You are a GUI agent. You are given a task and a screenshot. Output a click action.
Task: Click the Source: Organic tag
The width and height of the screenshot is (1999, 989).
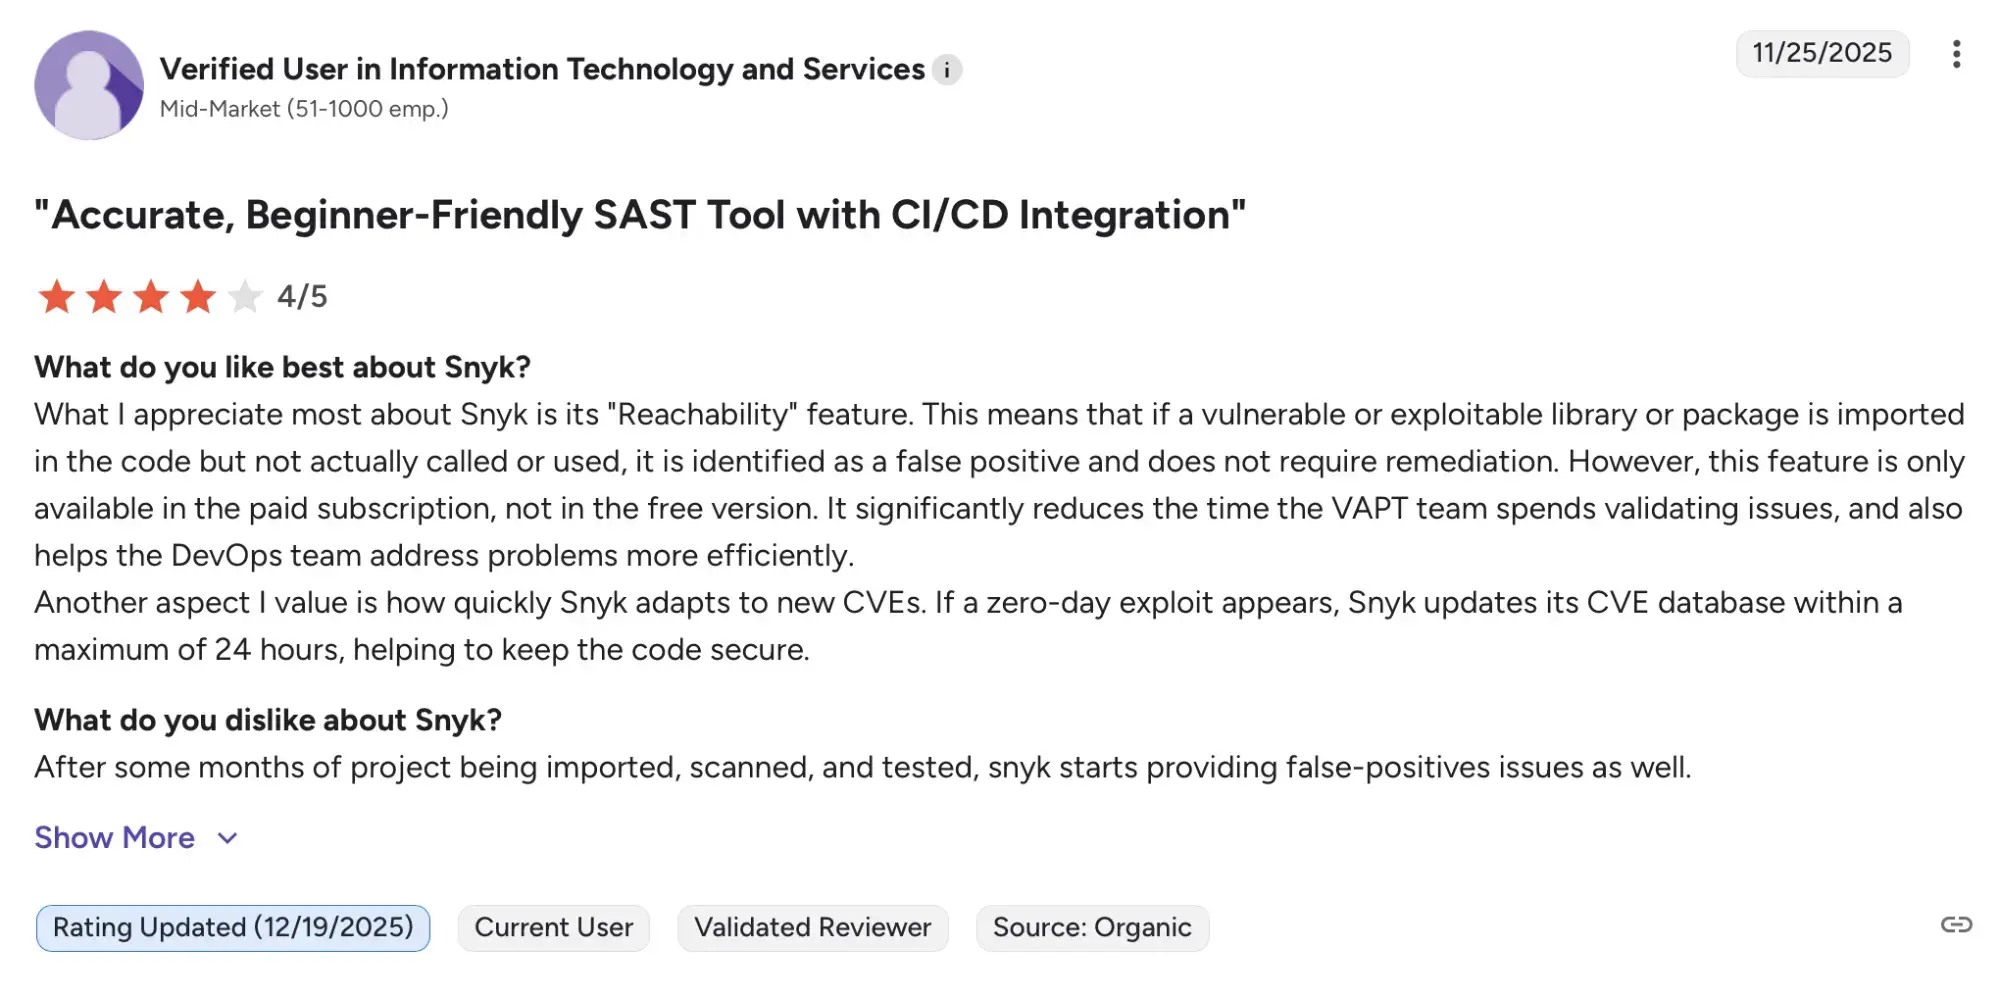click(x=1092, y=928)
